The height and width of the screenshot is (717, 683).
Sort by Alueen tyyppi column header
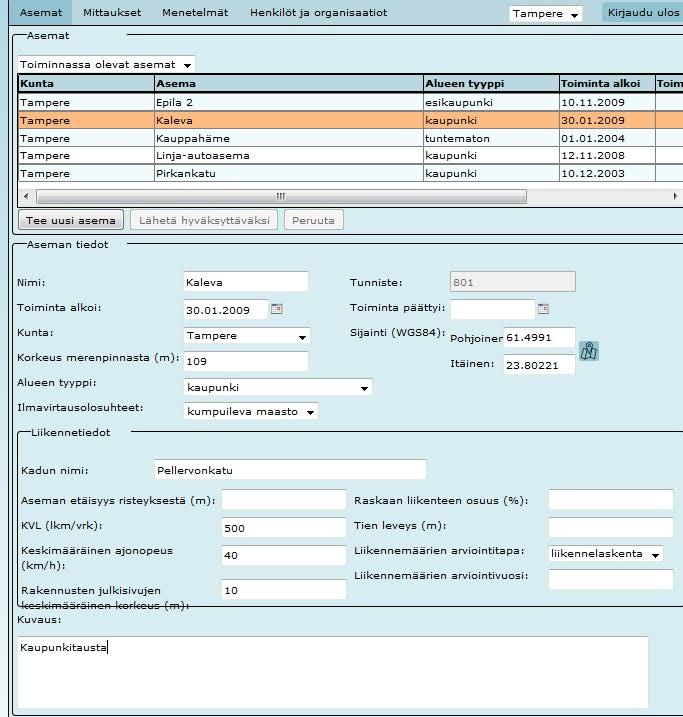coord(491,84)
